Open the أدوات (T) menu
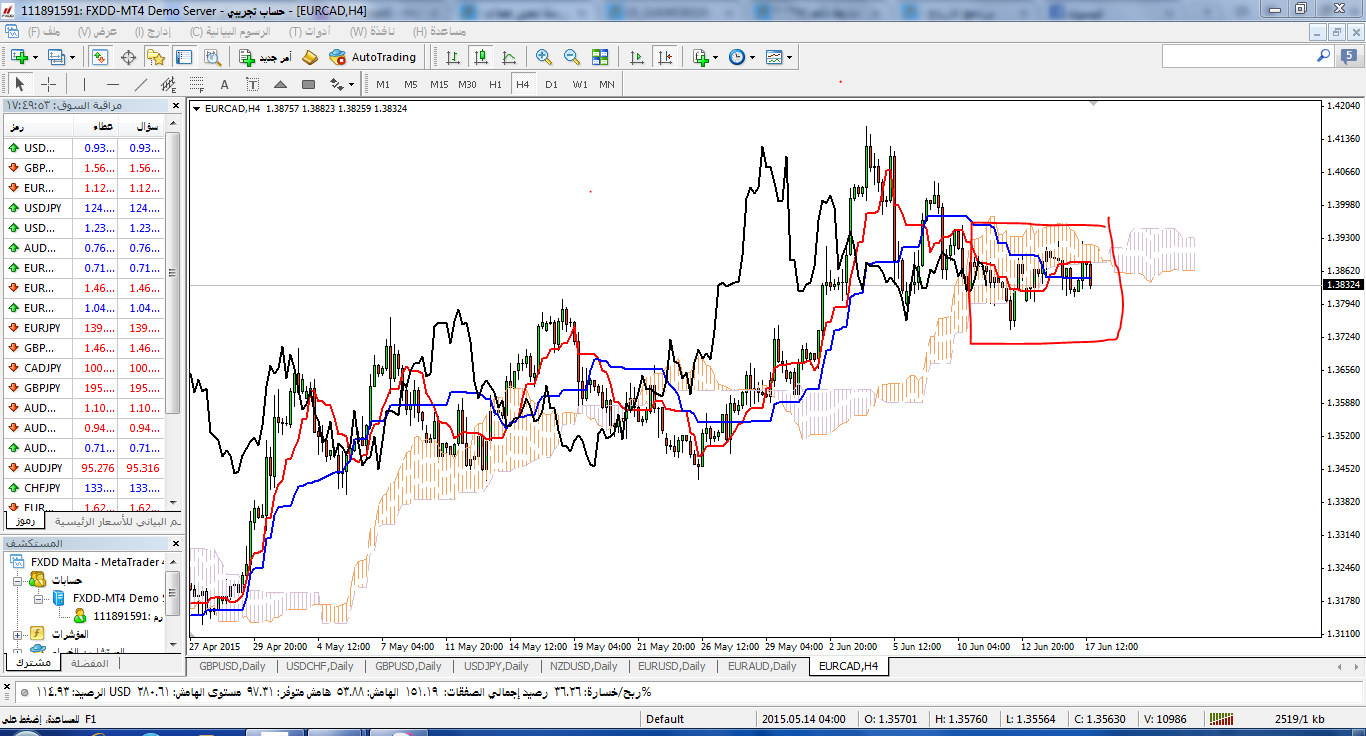 tap(310, 31)
